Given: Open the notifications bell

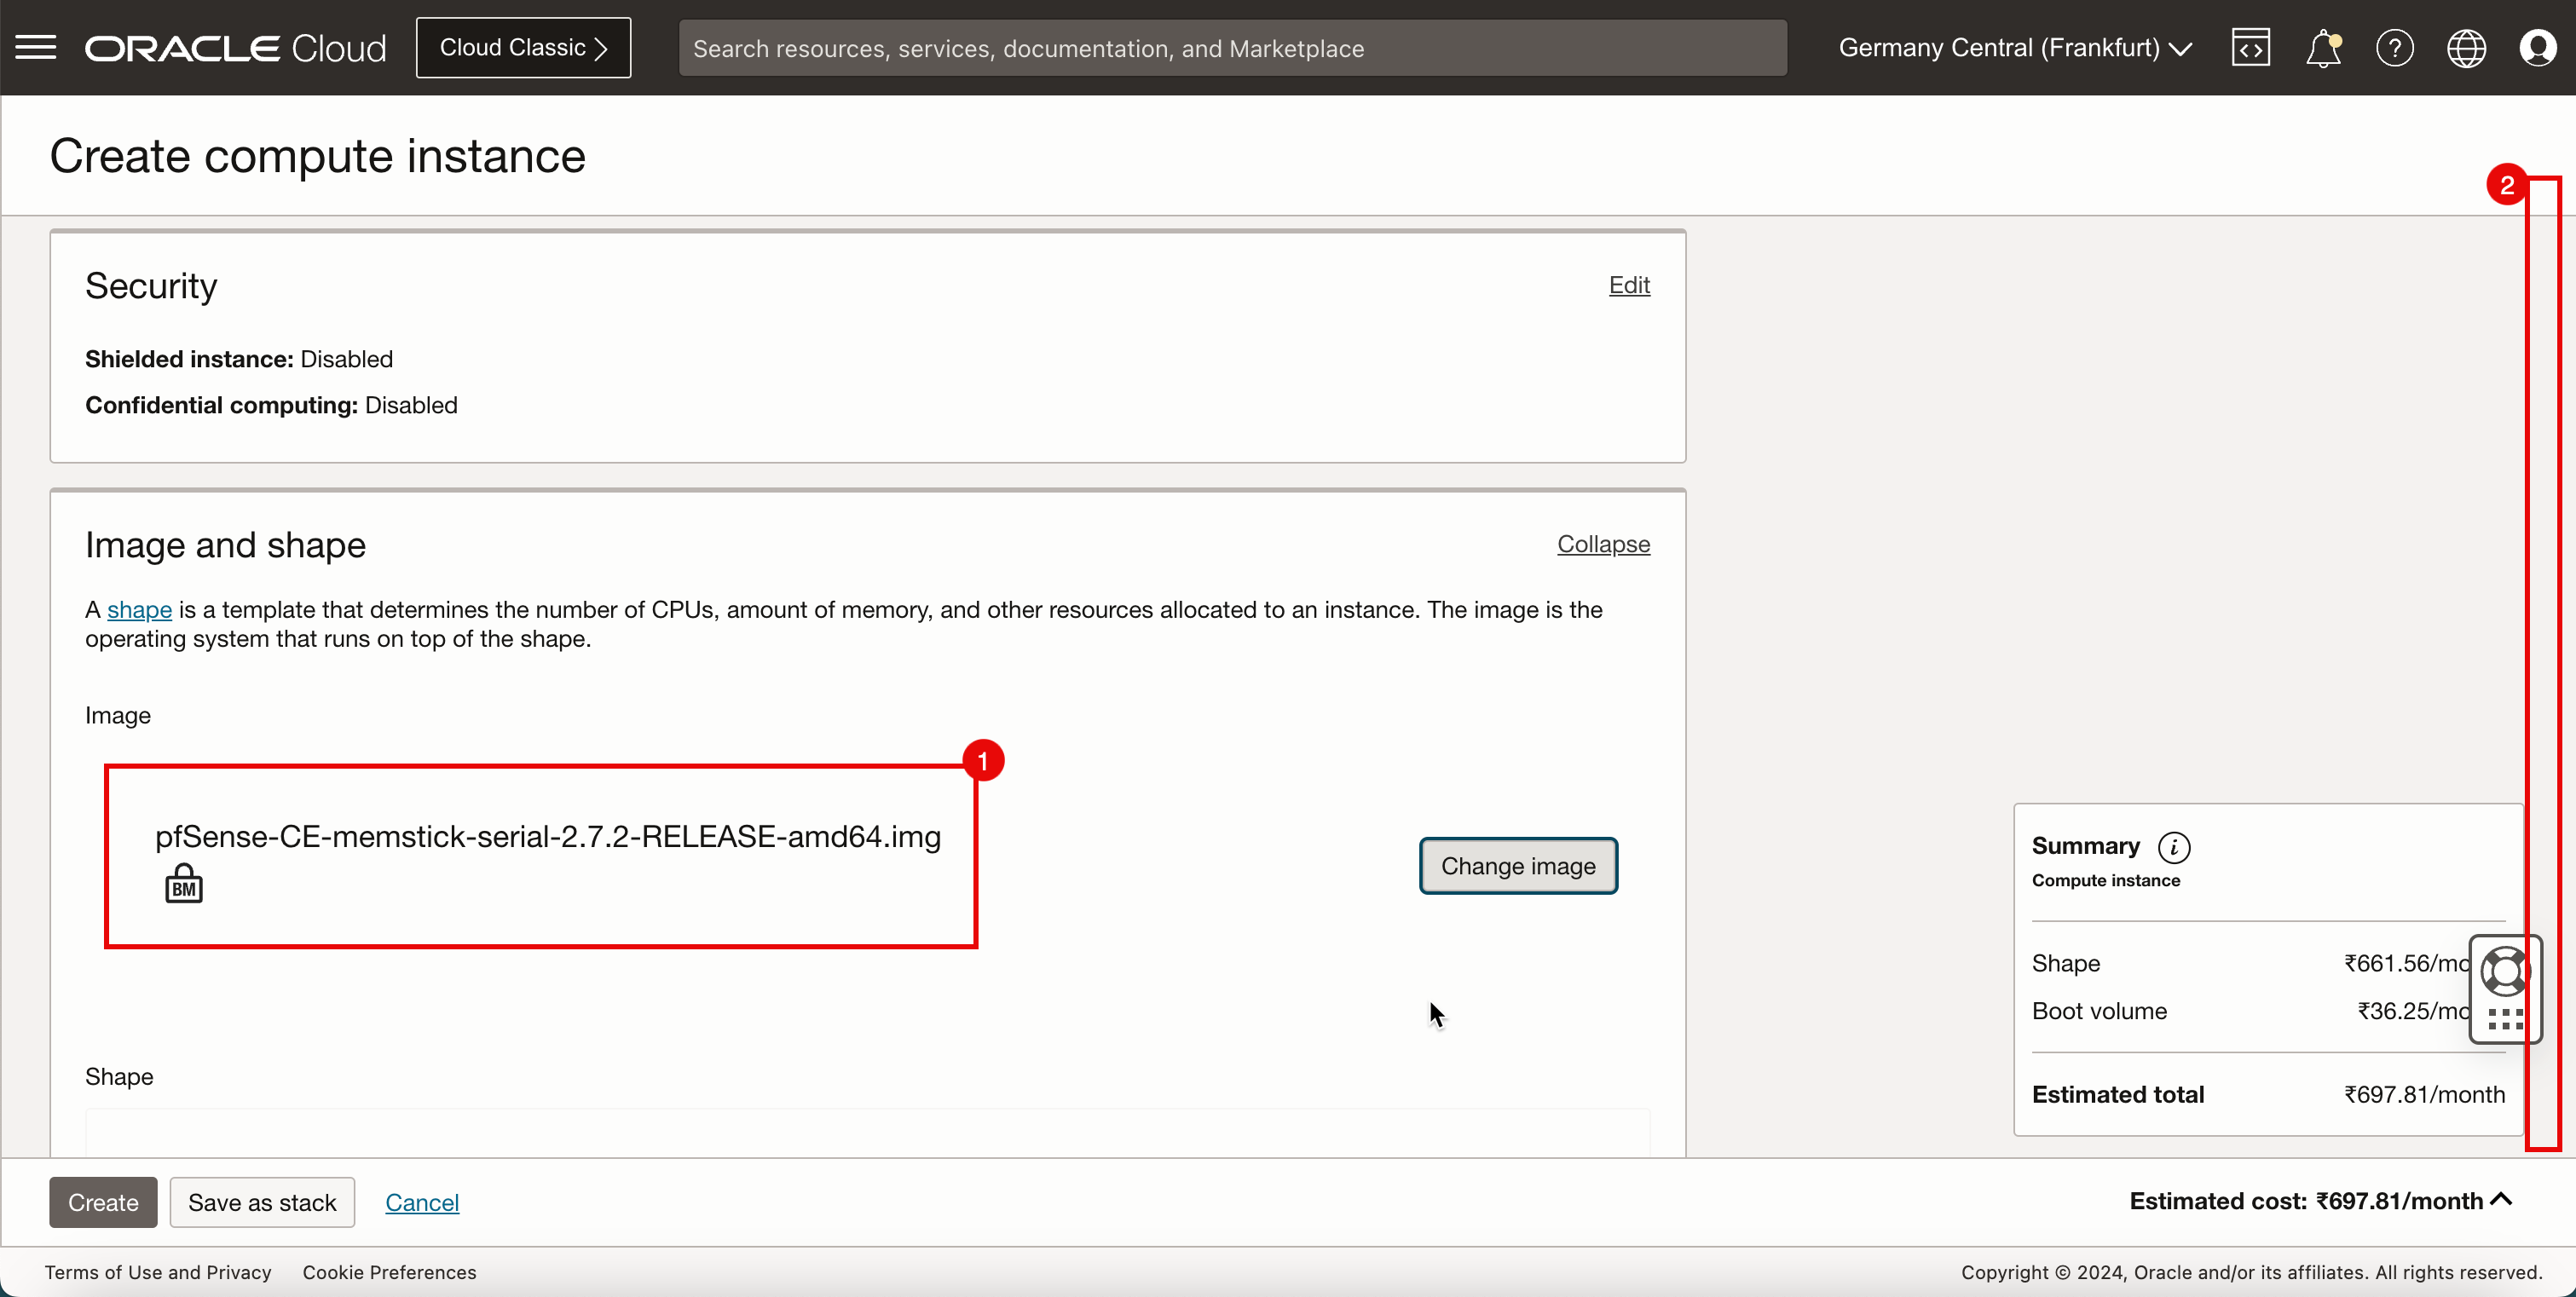Looking at the screenshot, I should (x=2322, y=47).
